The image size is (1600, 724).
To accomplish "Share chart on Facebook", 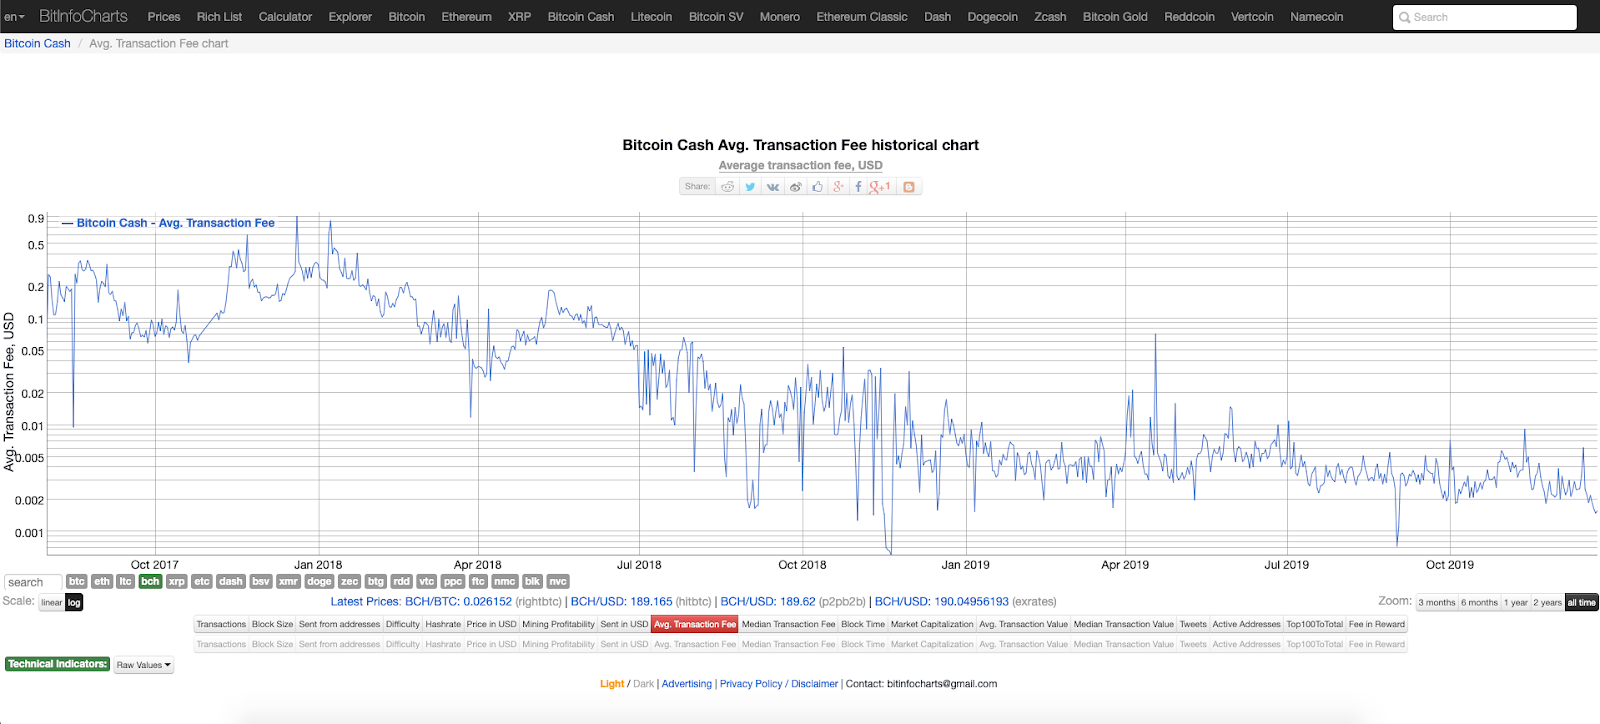I will pos(858,187).
